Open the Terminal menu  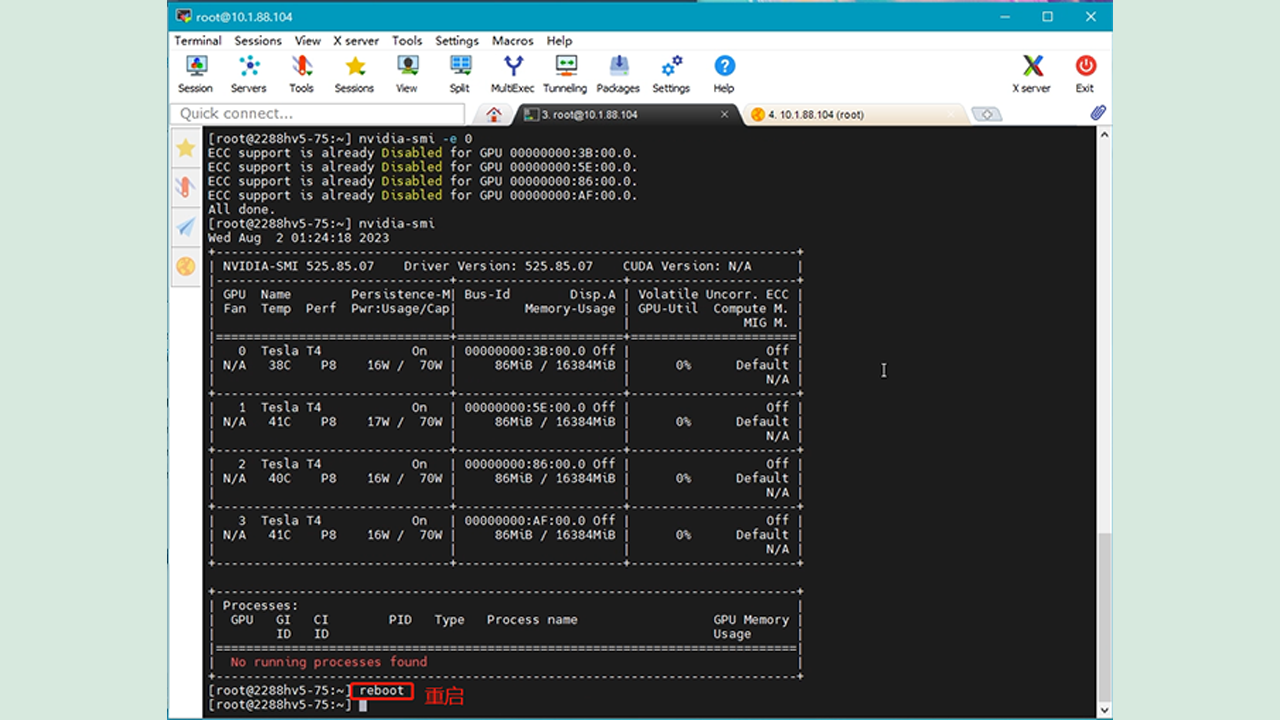[x=198, y=41]
